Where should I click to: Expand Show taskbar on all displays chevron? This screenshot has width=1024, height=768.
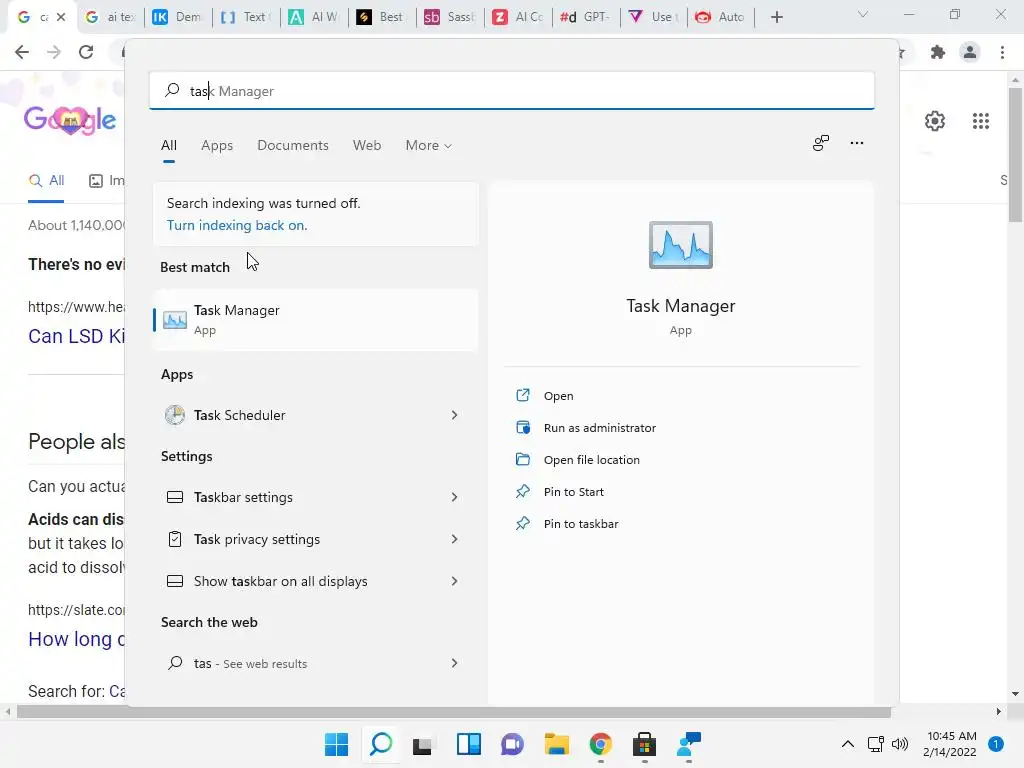point(454,581)
